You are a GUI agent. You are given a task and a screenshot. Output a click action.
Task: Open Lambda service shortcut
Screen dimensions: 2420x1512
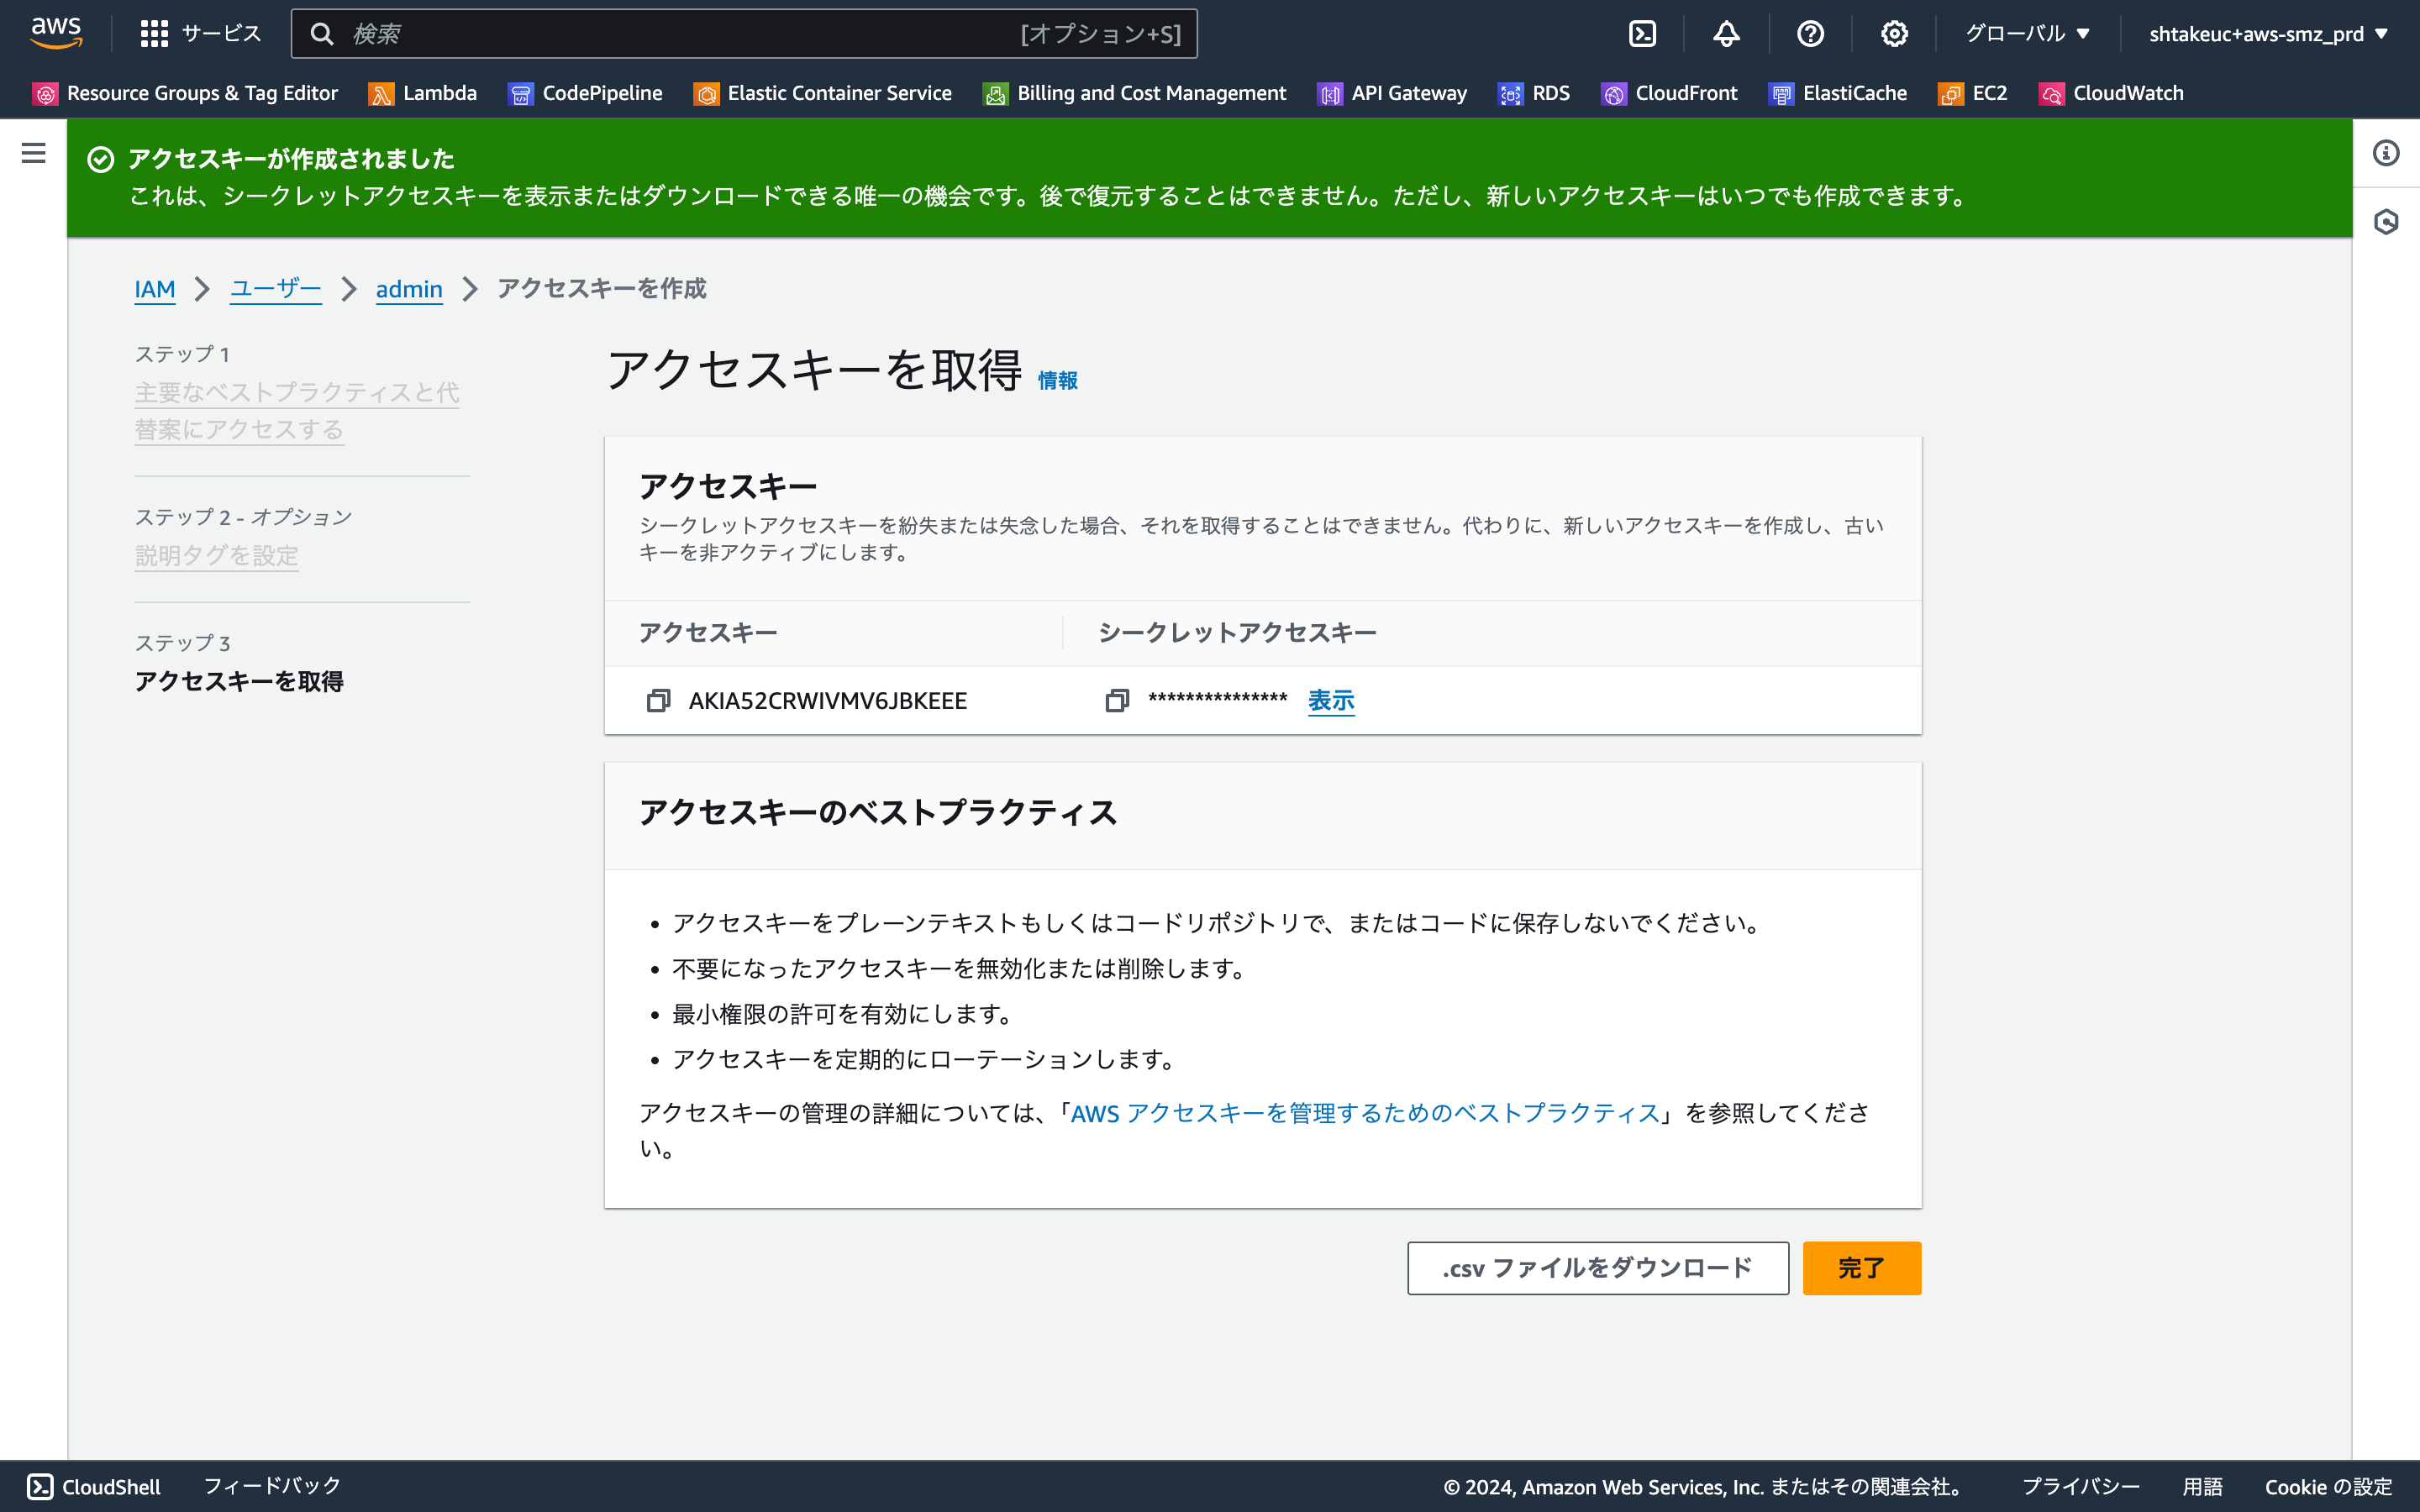423,93
